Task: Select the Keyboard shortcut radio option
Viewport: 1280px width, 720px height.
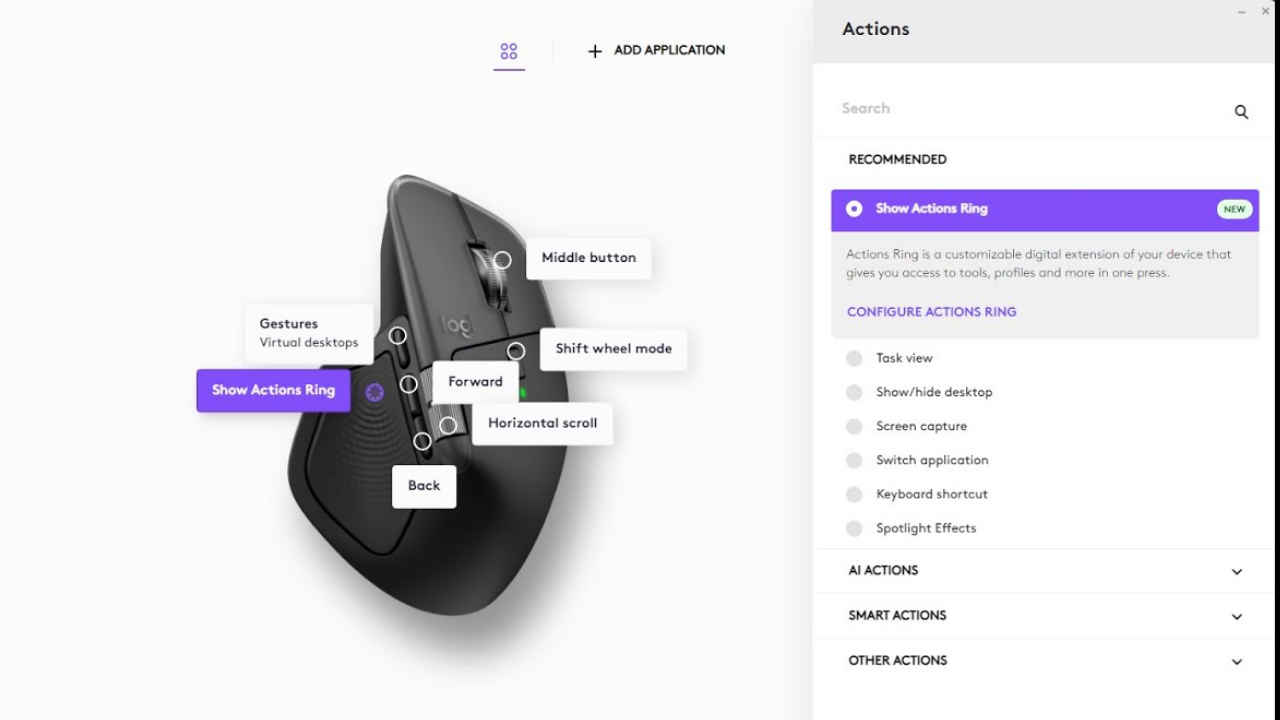Action: (854, 494)
